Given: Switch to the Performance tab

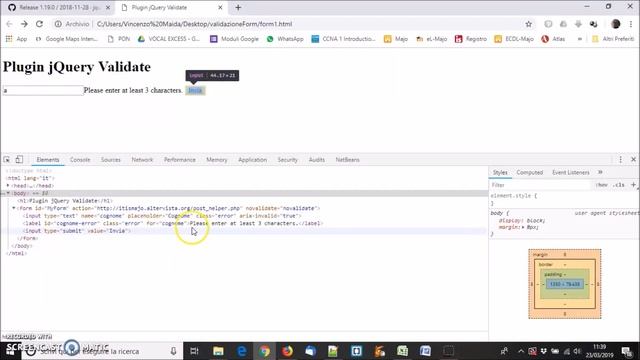Looking at the screenshot, I should [180, 160].
